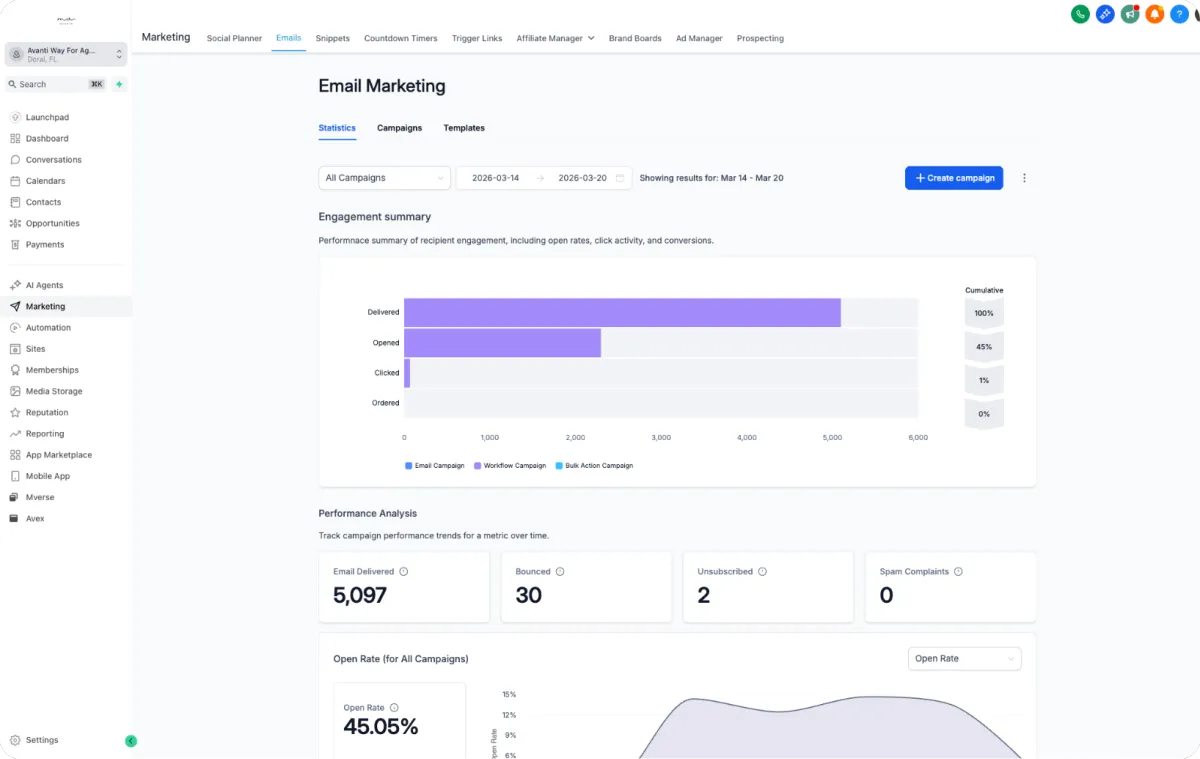Expand the Open Rate metric dropdown
Screen dimensions: 1200x759
point(964,658)
